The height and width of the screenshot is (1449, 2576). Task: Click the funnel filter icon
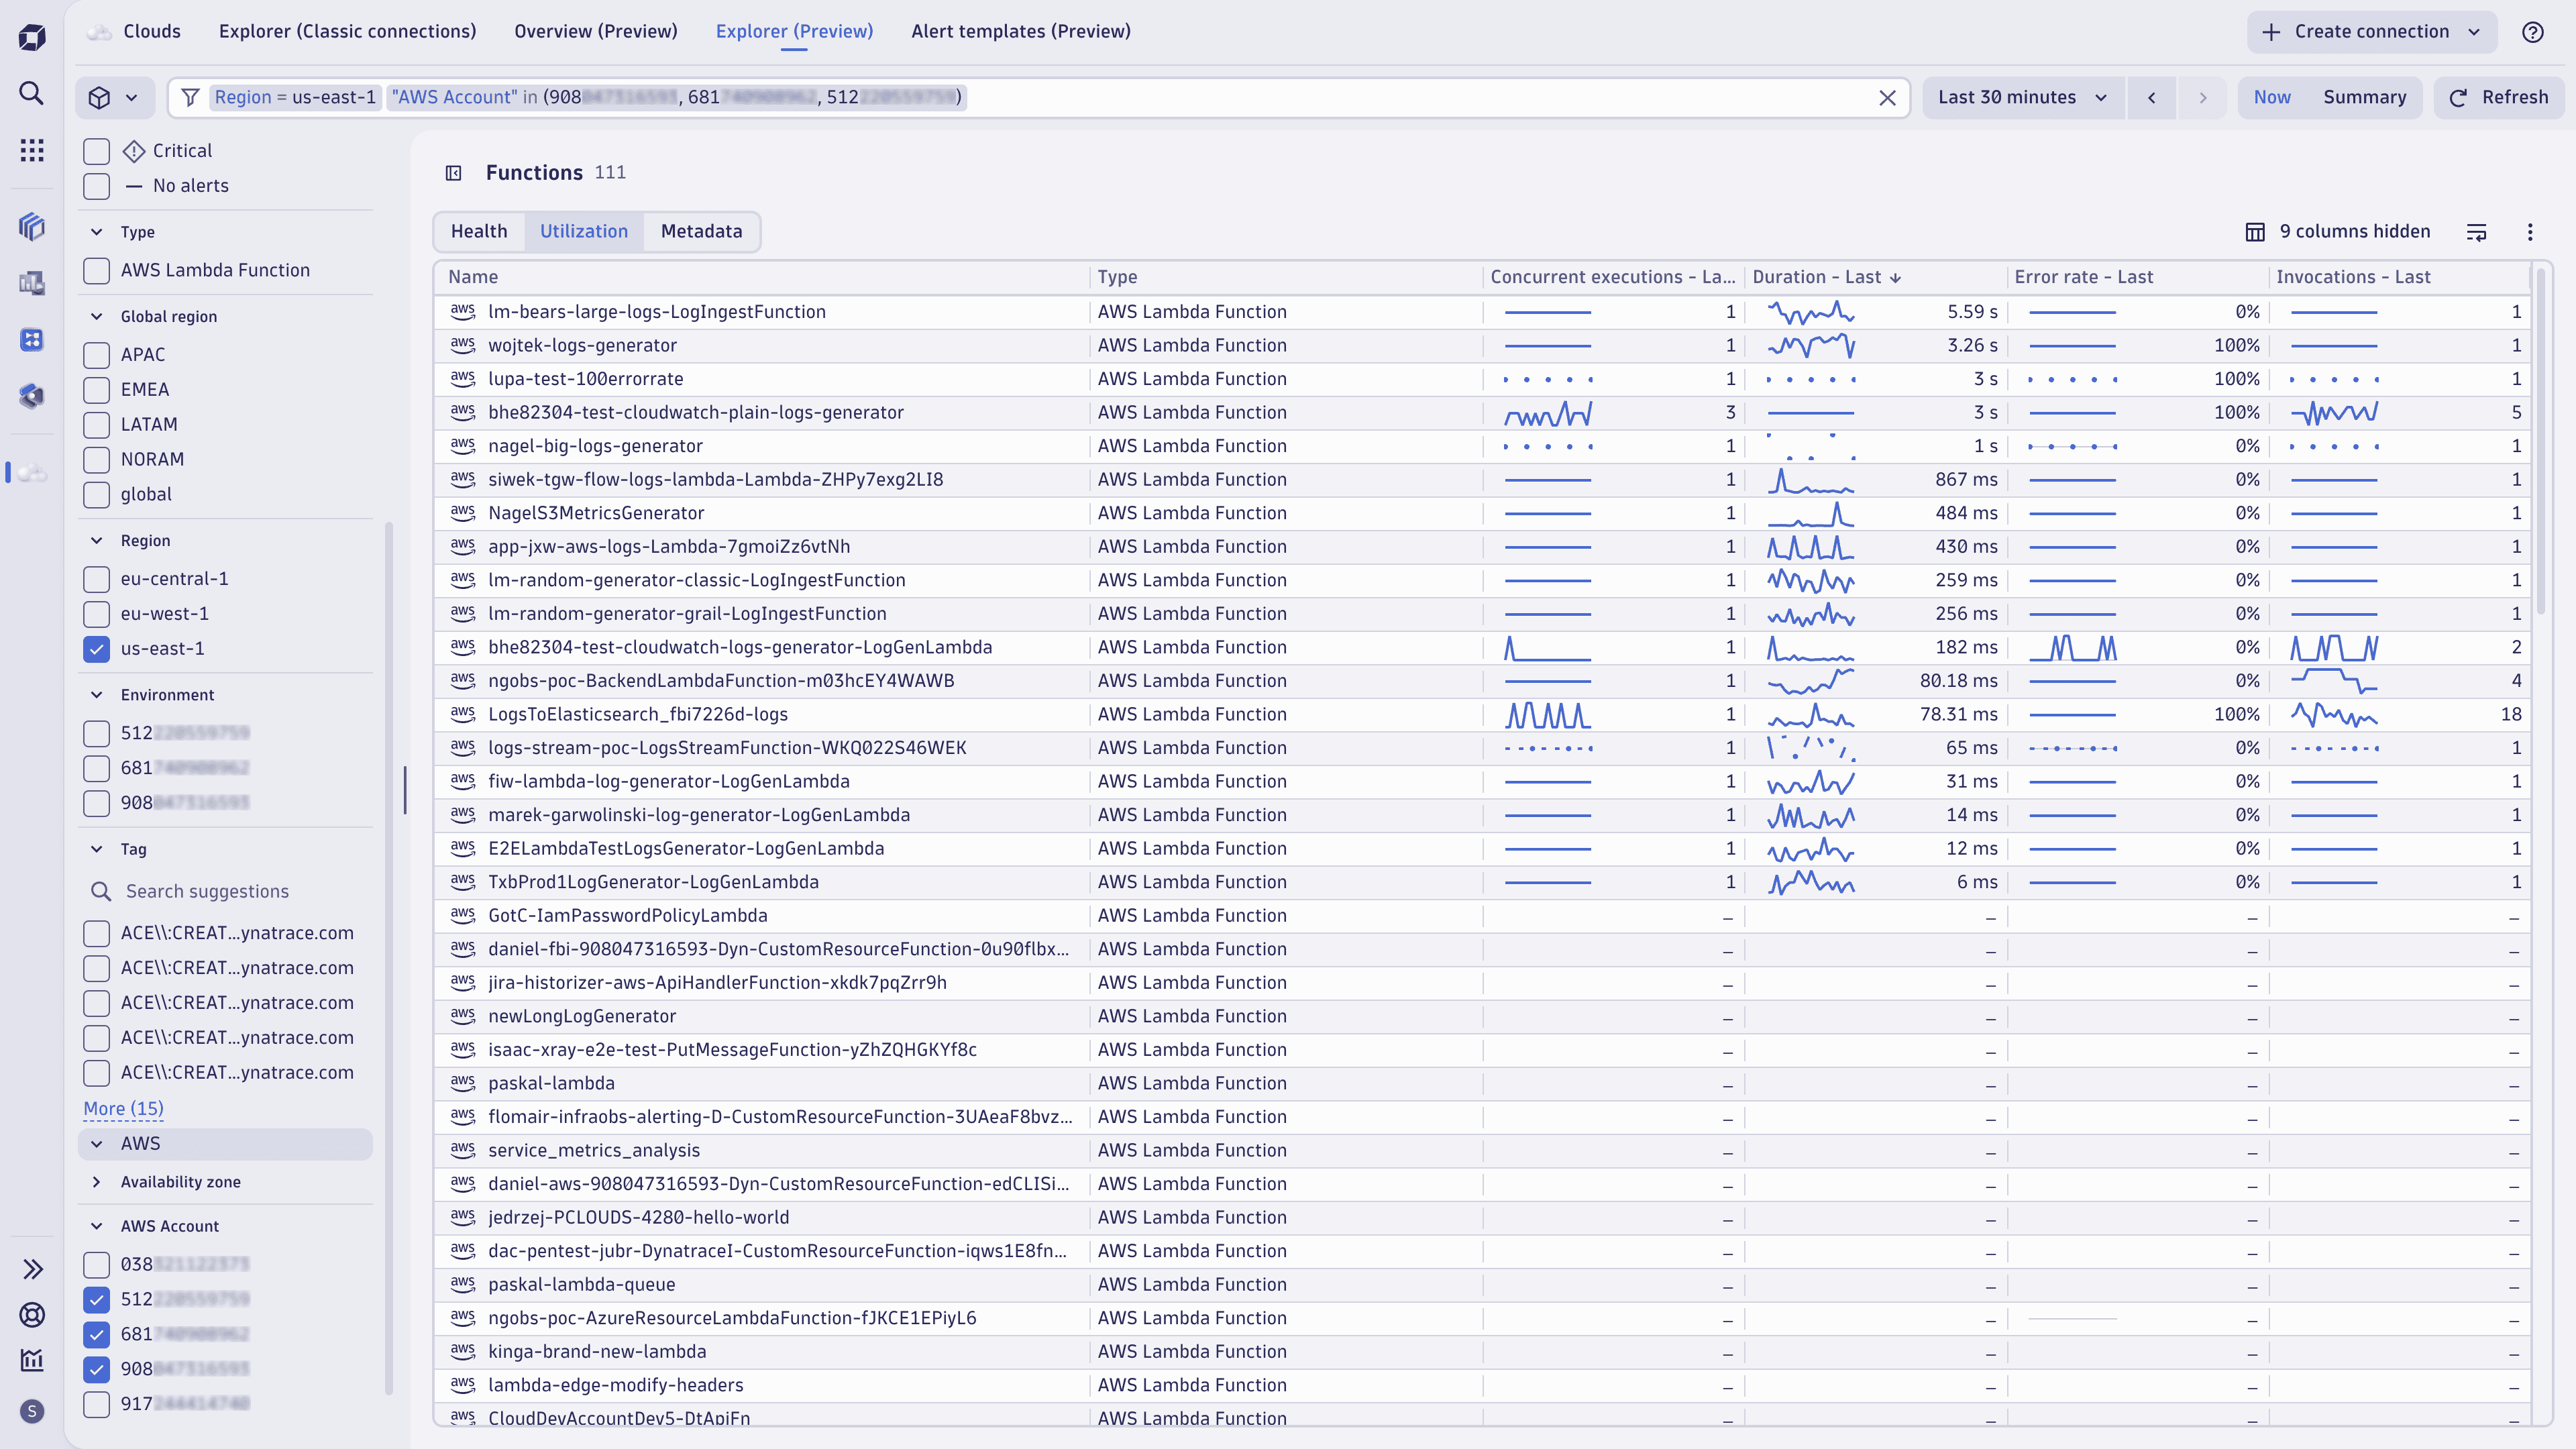tap(190, 97)
